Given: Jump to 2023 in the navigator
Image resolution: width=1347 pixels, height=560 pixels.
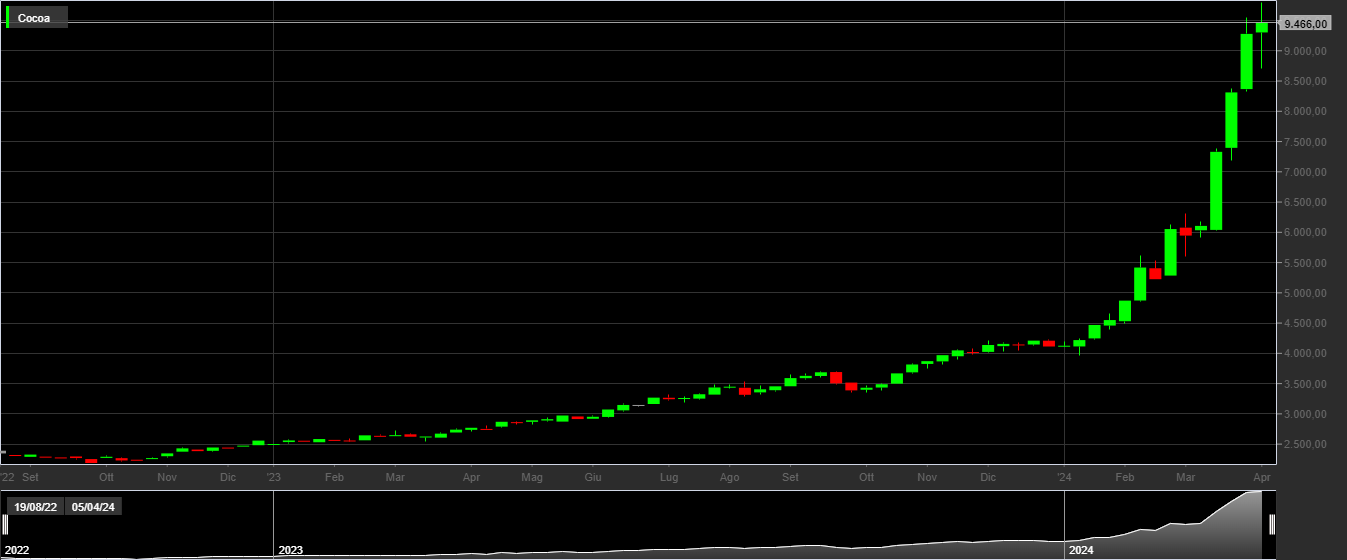Looking at the screenshot, I should coord(290,550).
